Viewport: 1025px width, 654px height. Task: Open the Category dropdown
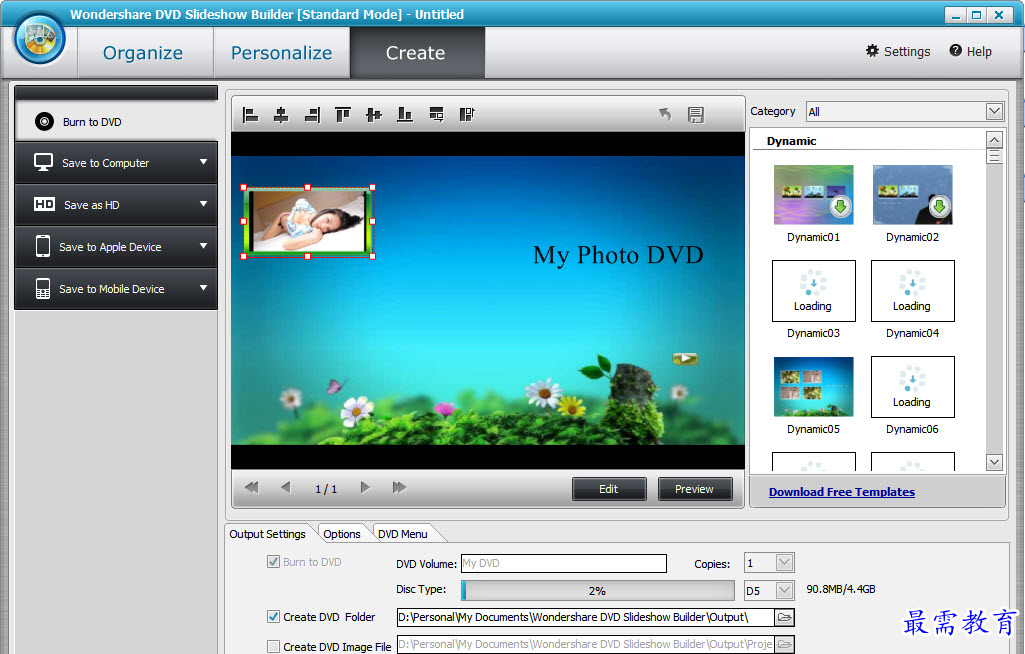(994, 112)
